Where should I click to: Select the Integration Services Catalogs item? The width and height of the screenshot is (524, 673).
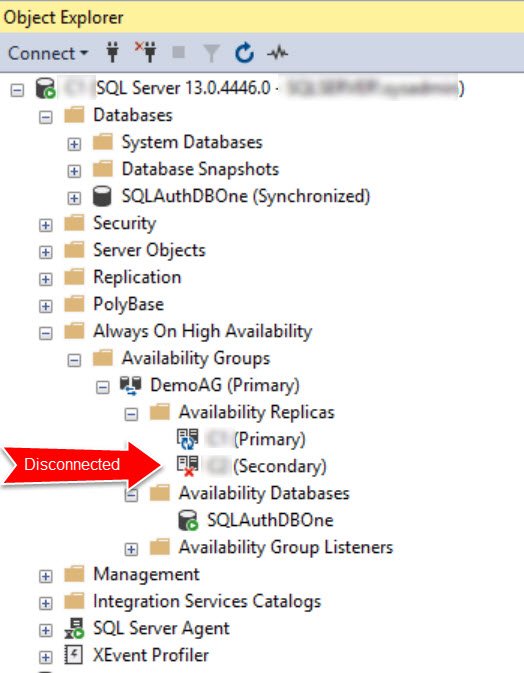point(207,601)
